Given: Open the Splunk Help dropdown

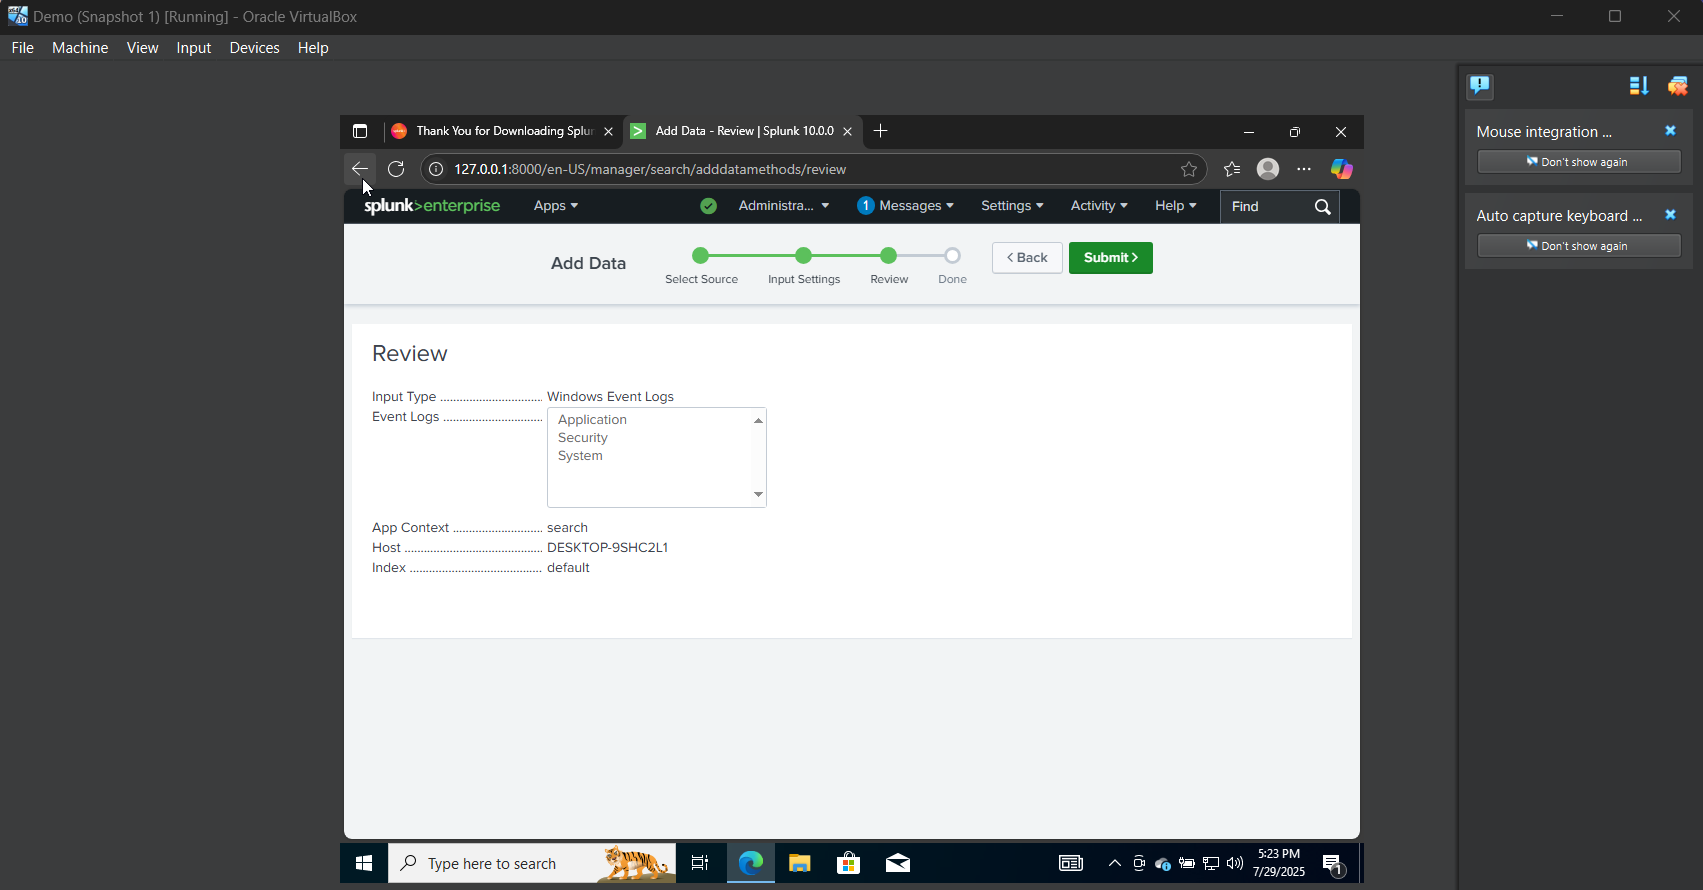Looking at the screenshot, I should click(x=1176, y=206).
